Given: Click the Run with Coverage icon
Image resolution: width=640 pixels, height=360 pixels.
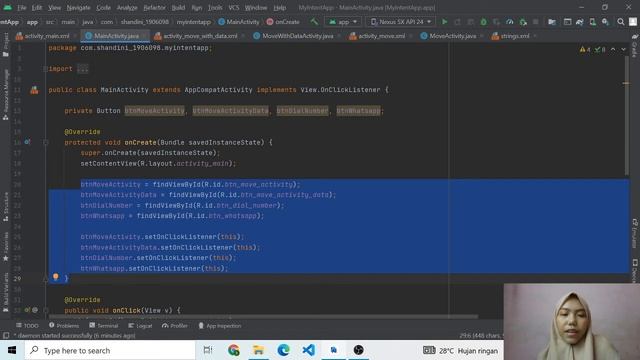Looking at the screenshot, I should [496, 22].
